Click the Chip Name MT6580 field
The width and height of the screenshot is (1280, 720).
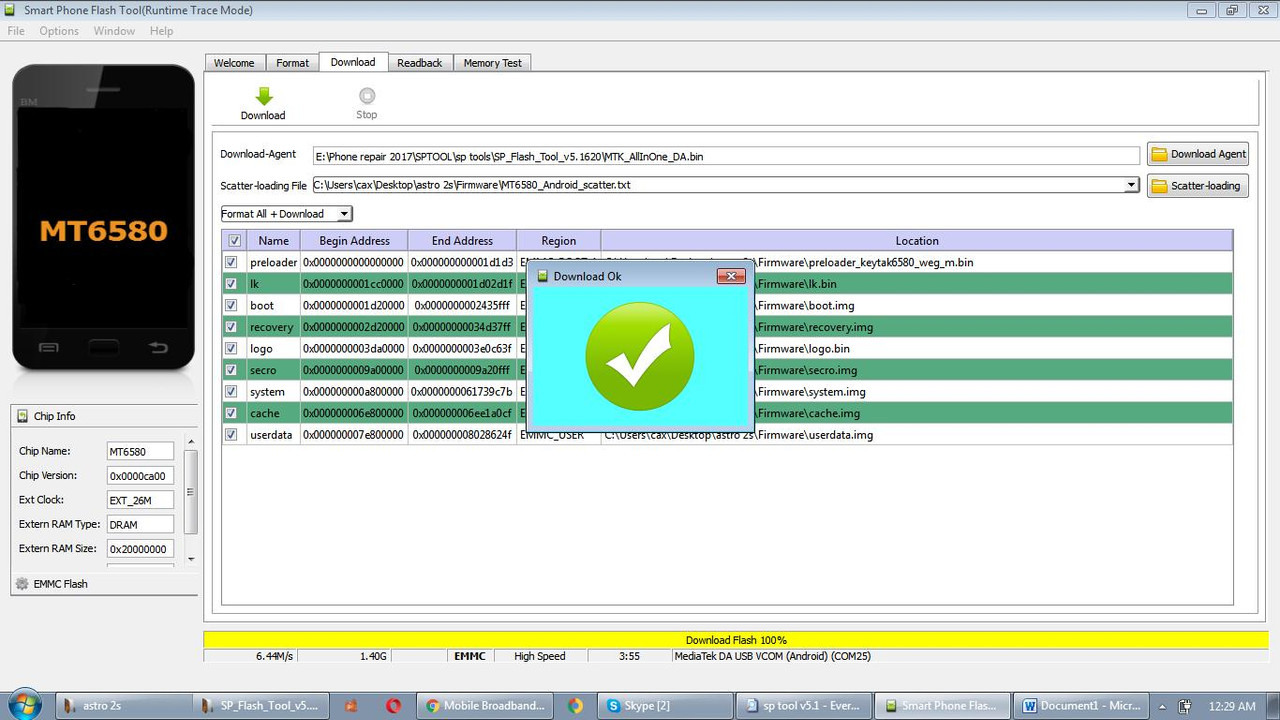[x=140, y=452]
